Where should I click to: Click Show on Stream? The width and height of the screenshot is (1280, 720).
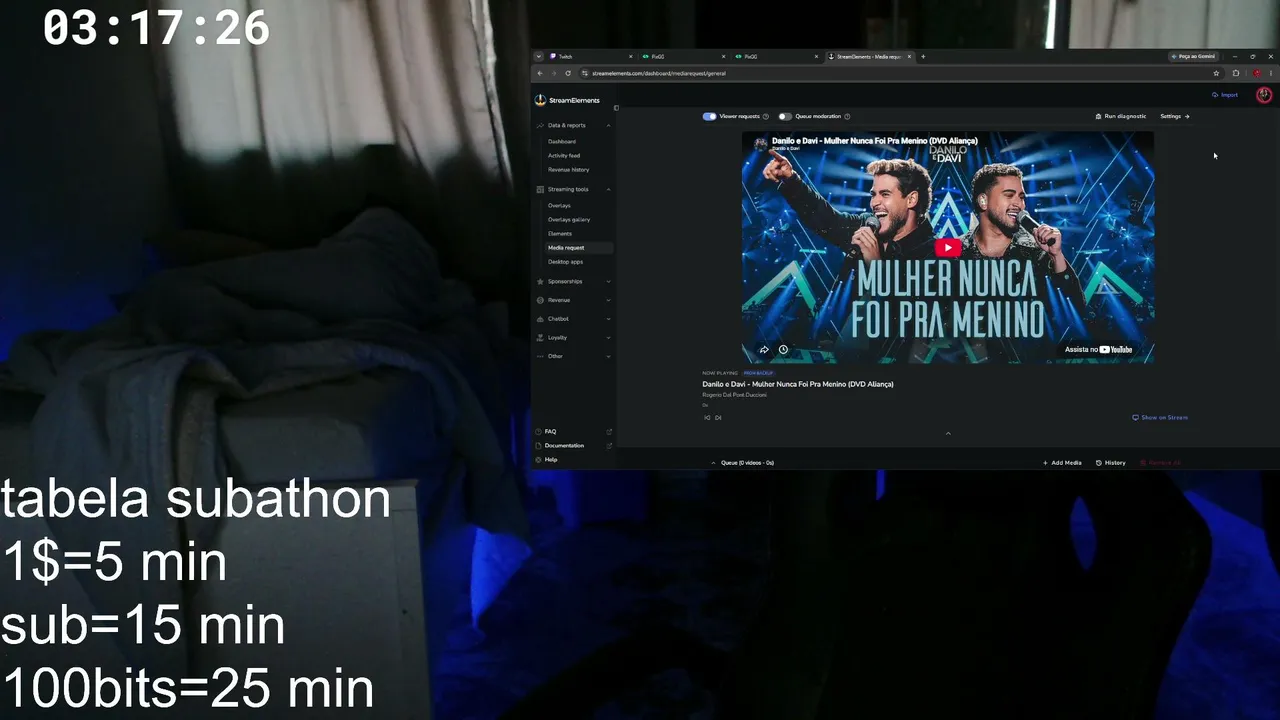(x=1160, y=418)
